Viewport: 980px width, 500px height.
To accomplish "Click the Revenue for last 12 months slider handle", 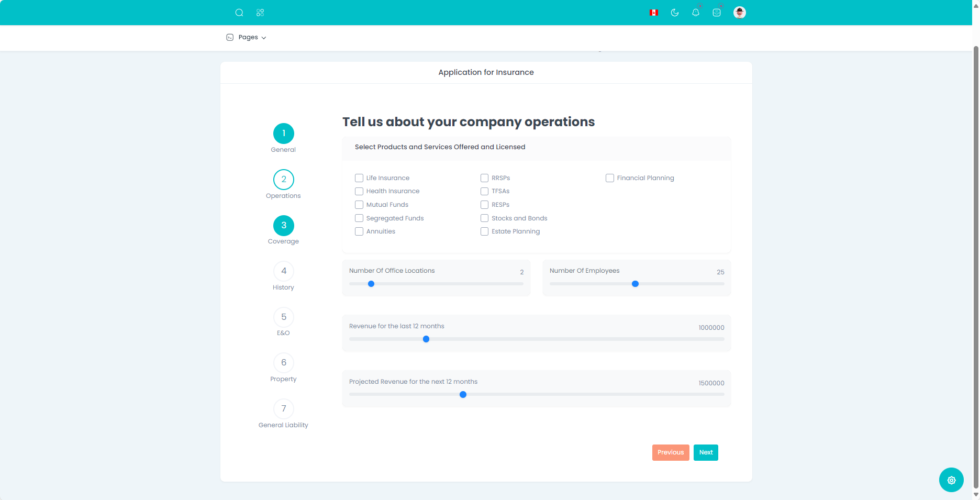I will click(426, 339).
